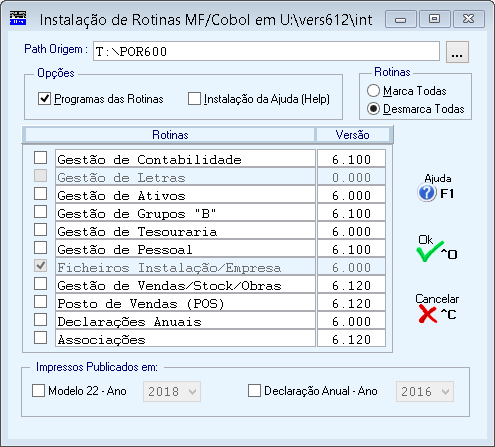Open the Declaração Anual year dropdown
This screenshot has height=447, width=495.
pyautogui.click(x=425, y=391)
